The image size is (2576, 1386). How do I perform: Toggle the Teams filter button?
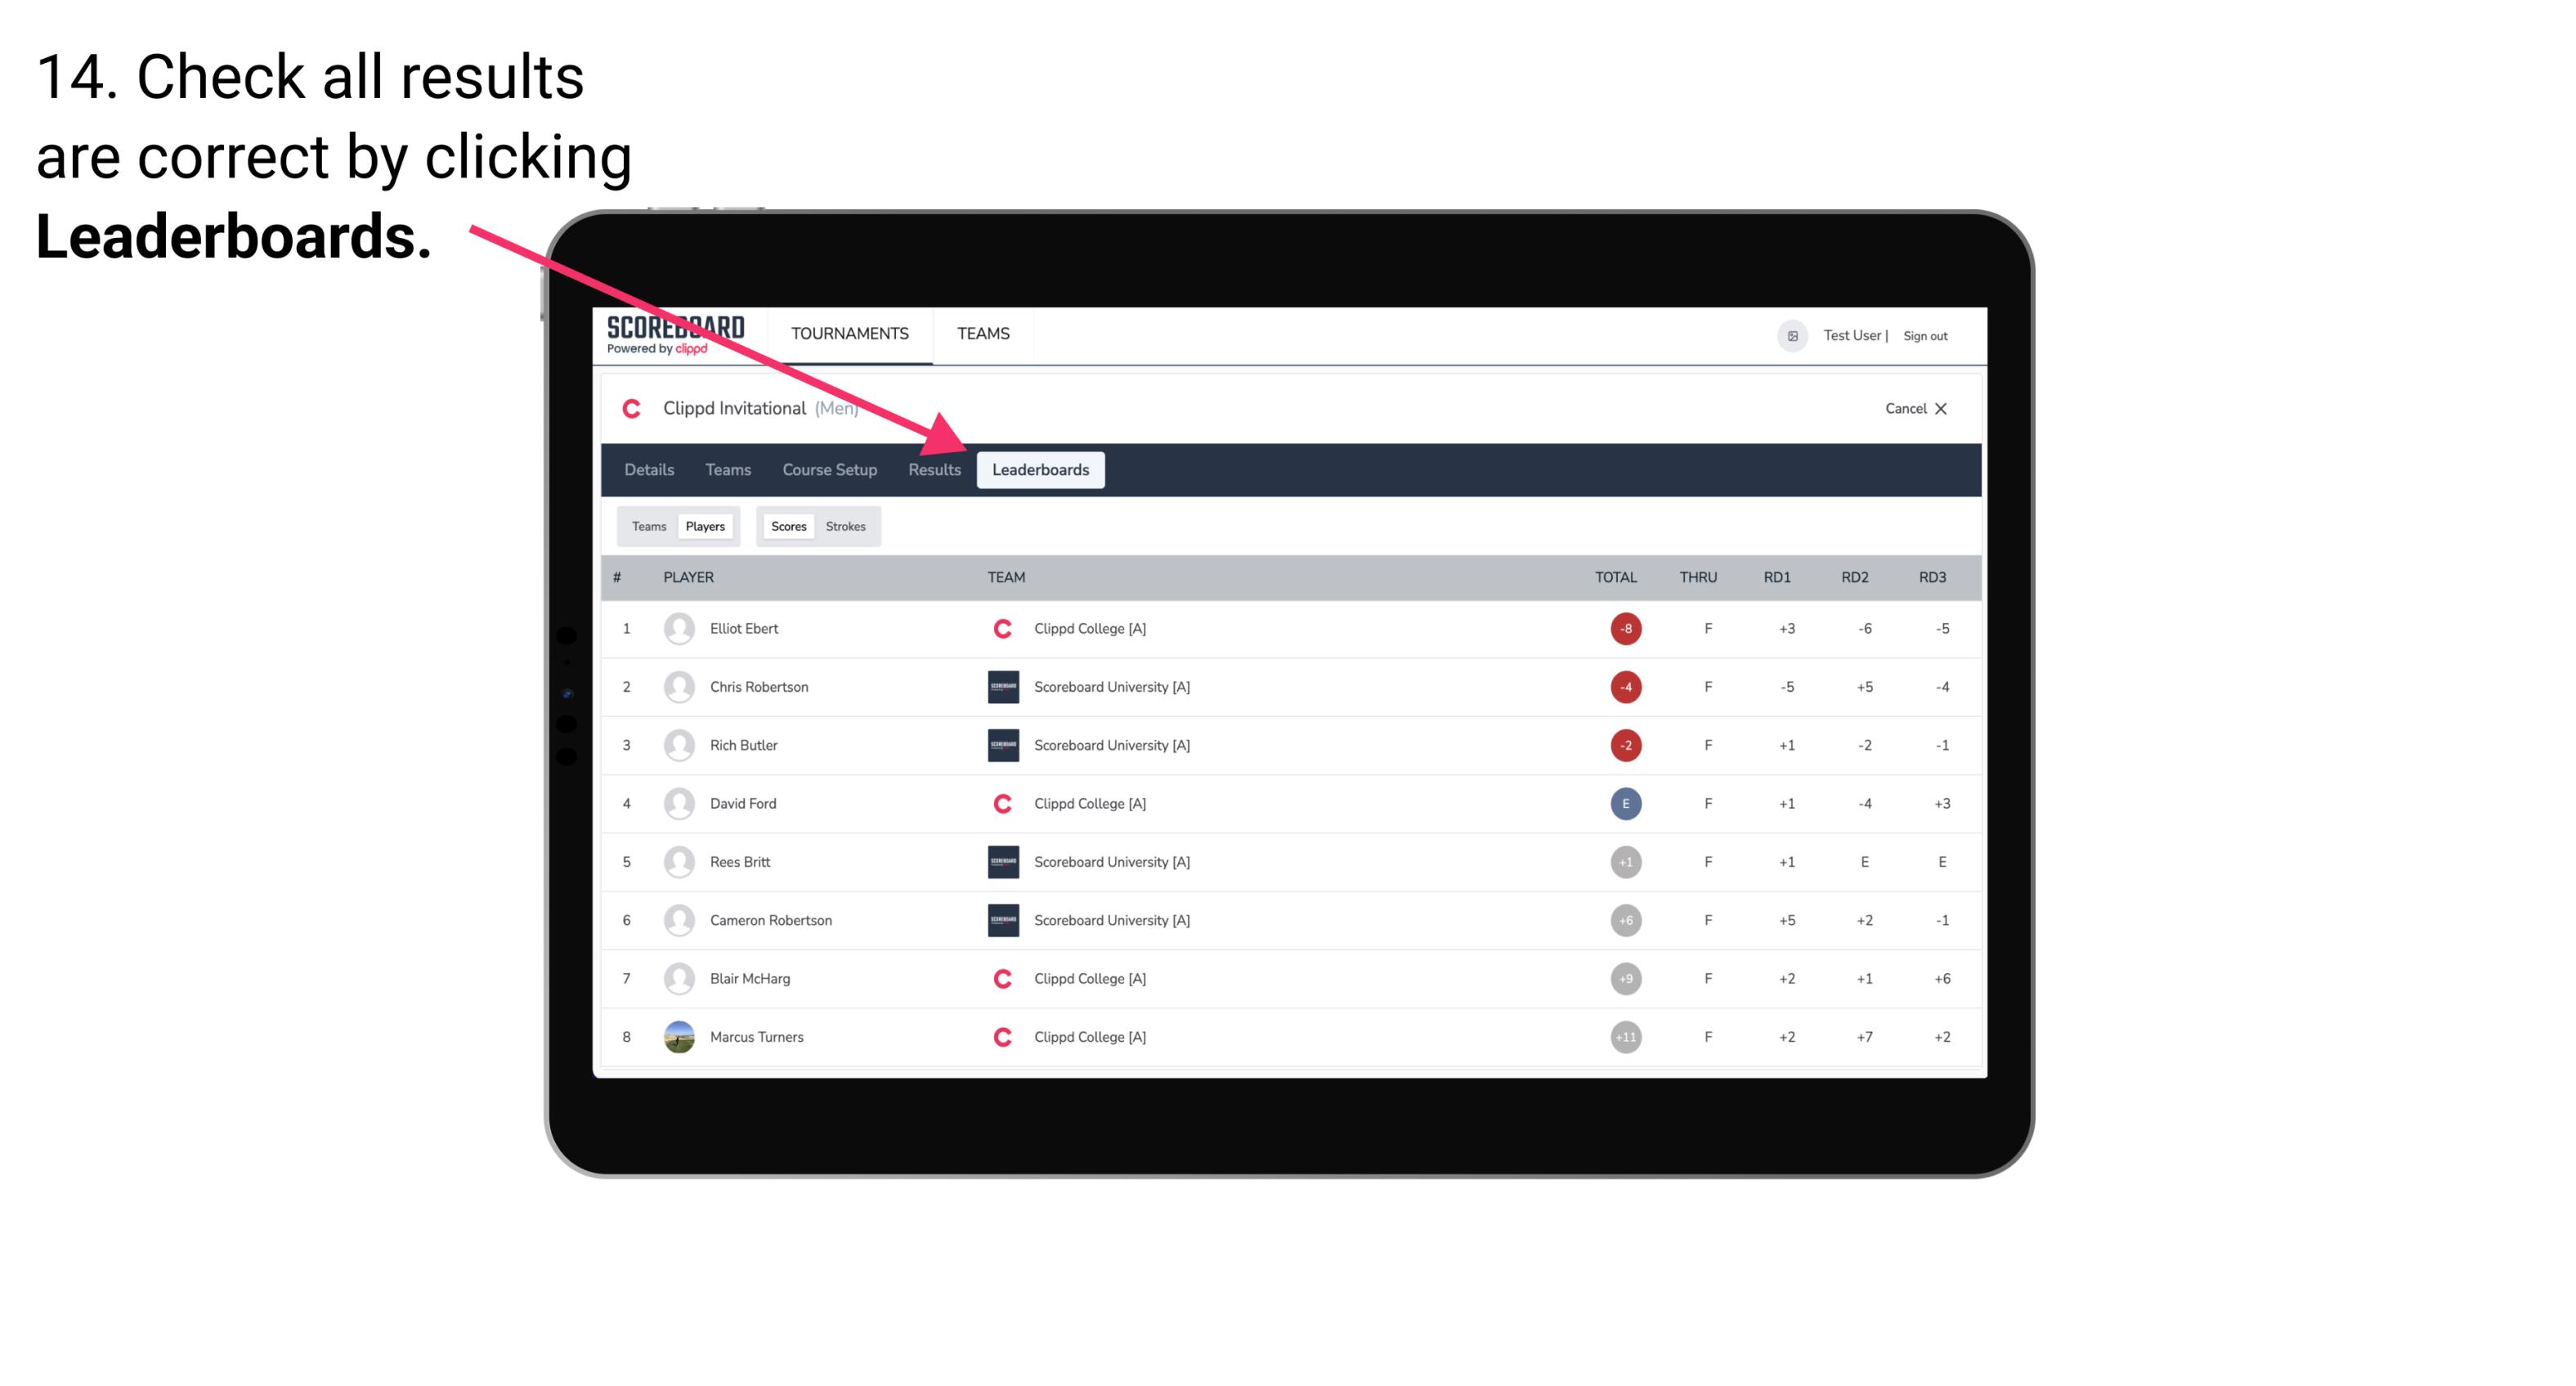[x=645, y=526]
